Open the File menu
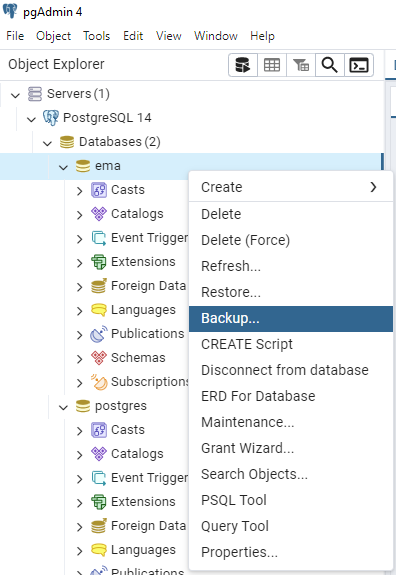 [15, 36]
